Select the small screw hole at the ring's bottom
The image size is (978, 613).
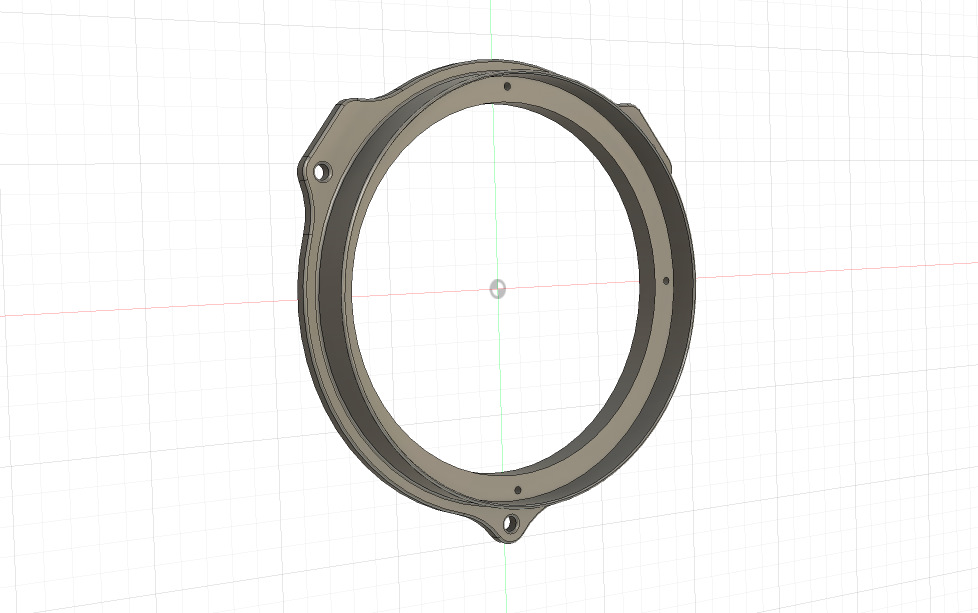517,490
